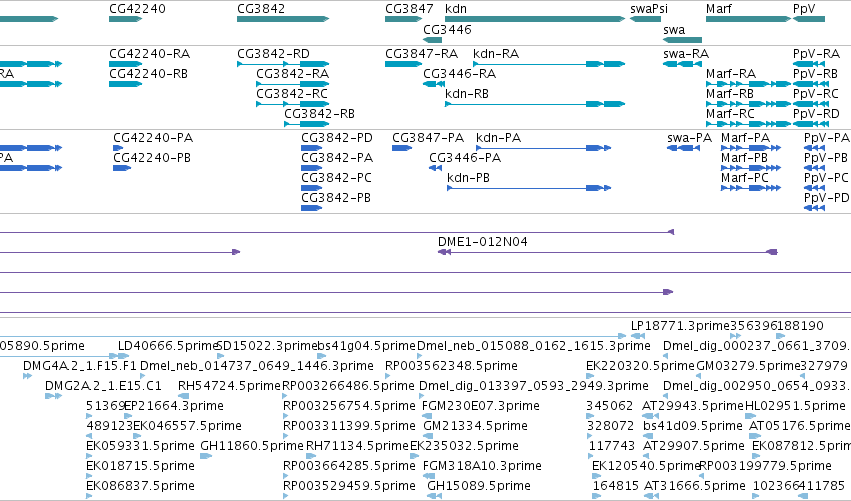
Task: Select EST SD15022.3prime
Action: (x=266, y=346)
